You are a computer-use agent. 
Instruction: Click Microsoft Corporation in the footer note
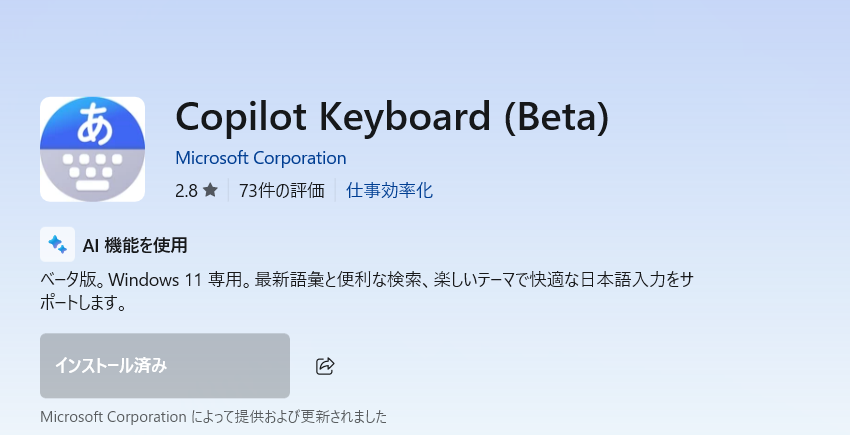(x=113, y=416)
